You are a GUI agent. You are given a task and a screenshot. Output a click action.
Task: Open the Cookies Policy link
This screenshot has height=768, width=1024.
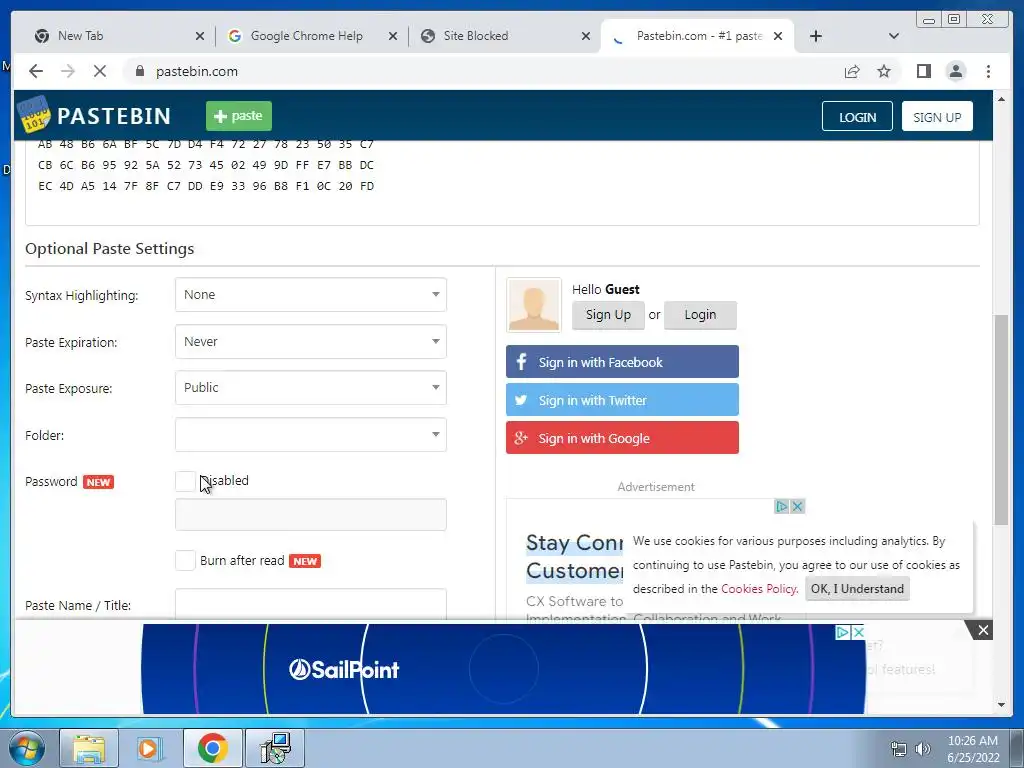point(758,588)
